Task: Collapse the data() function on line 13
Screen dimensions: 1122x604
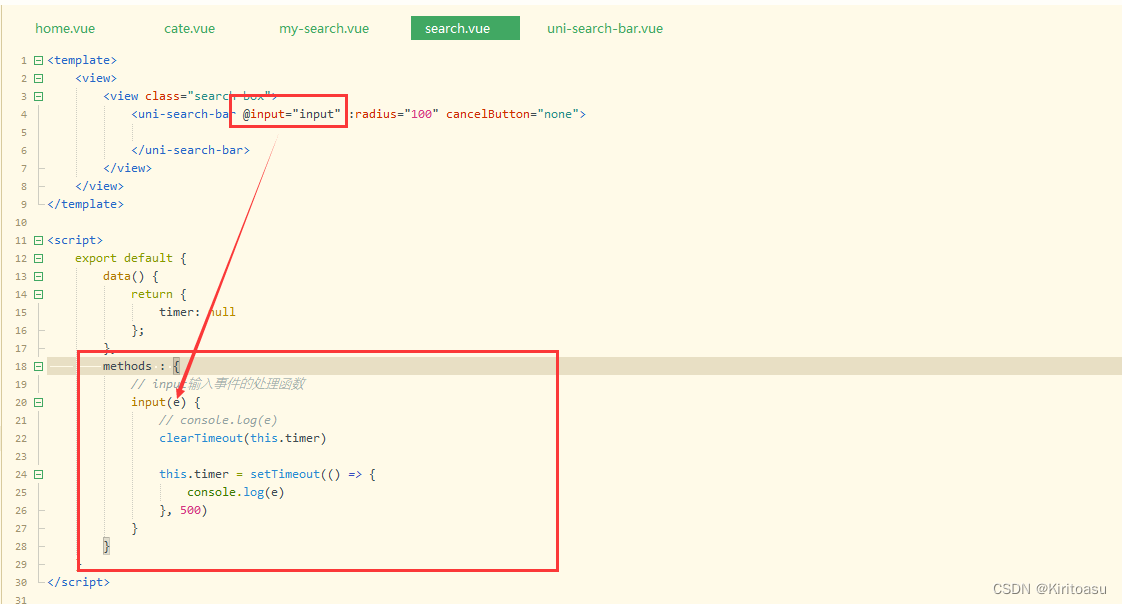Action: pos(39,276)
